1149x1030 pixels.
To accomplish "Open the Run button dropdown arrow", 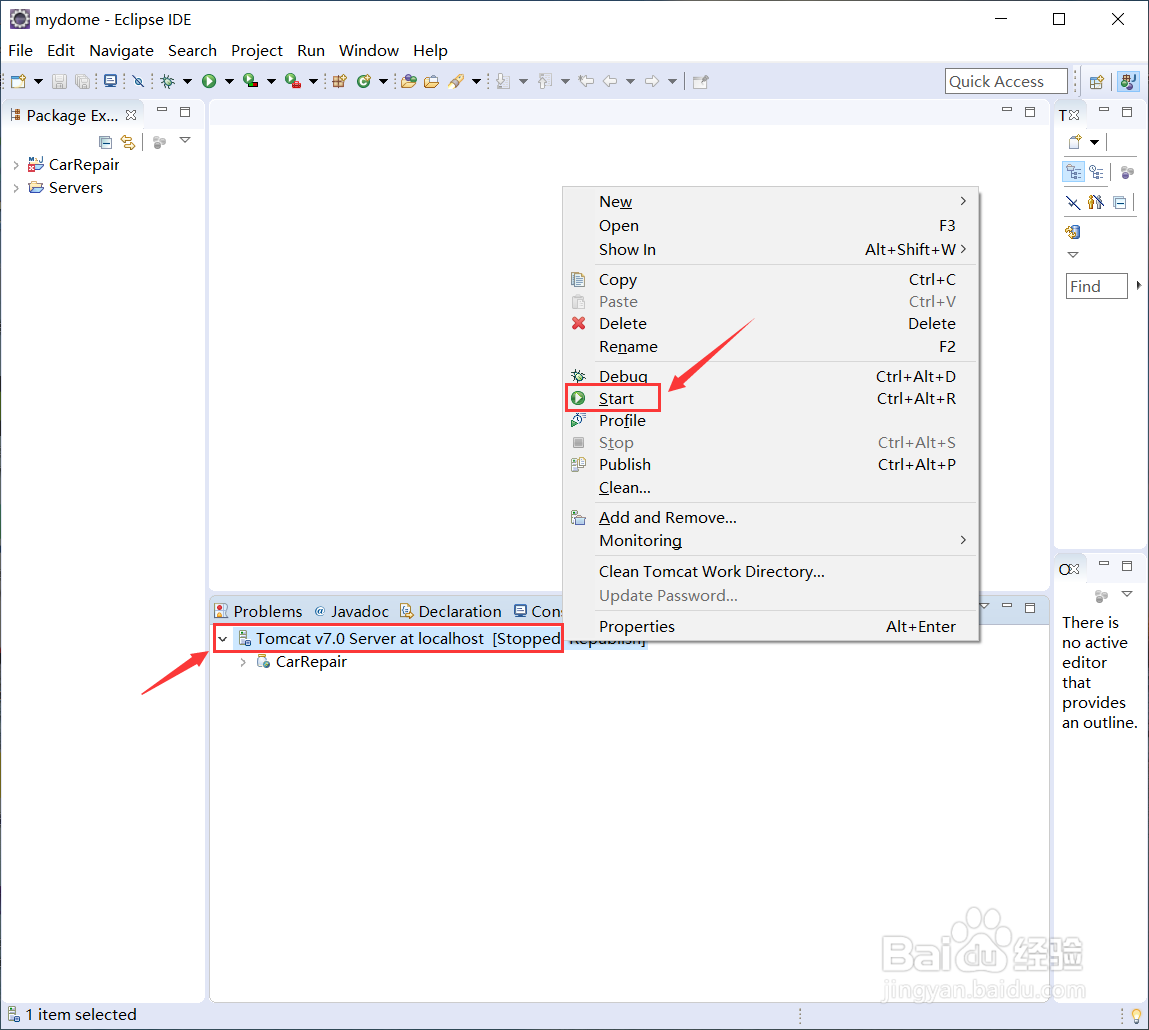I will (229, 81).
